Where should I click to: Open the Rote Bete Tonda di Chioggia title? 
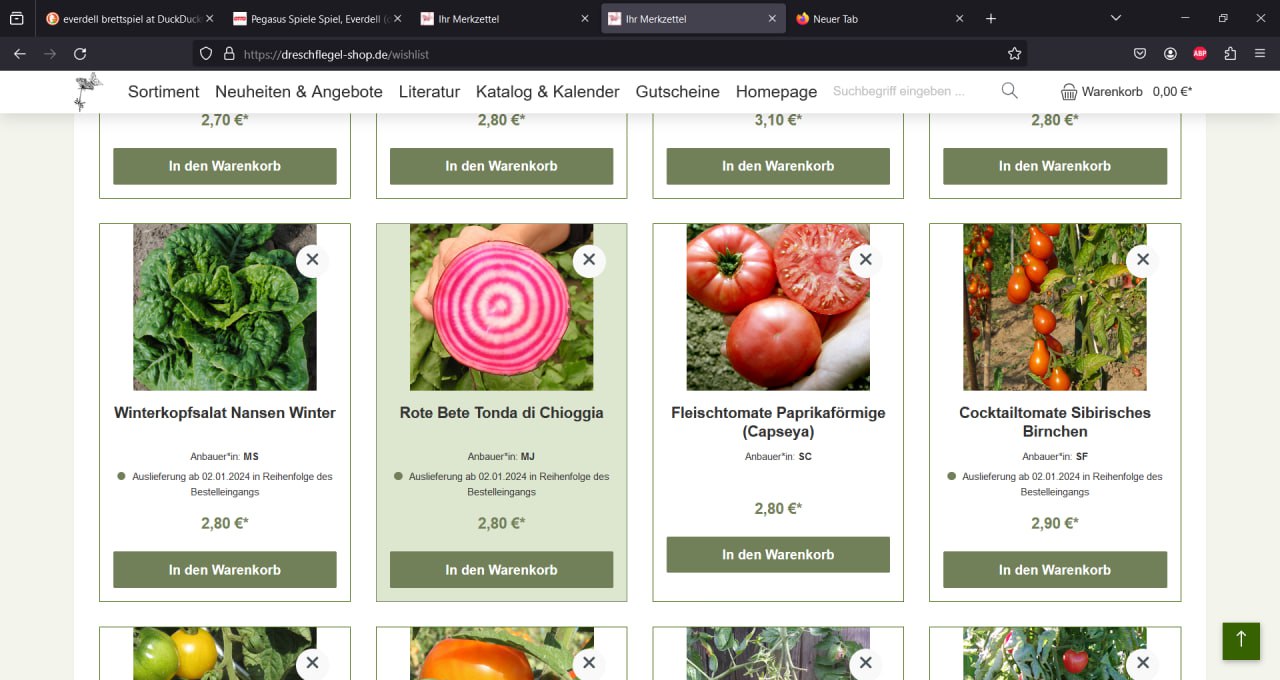(x=501, y=413)
